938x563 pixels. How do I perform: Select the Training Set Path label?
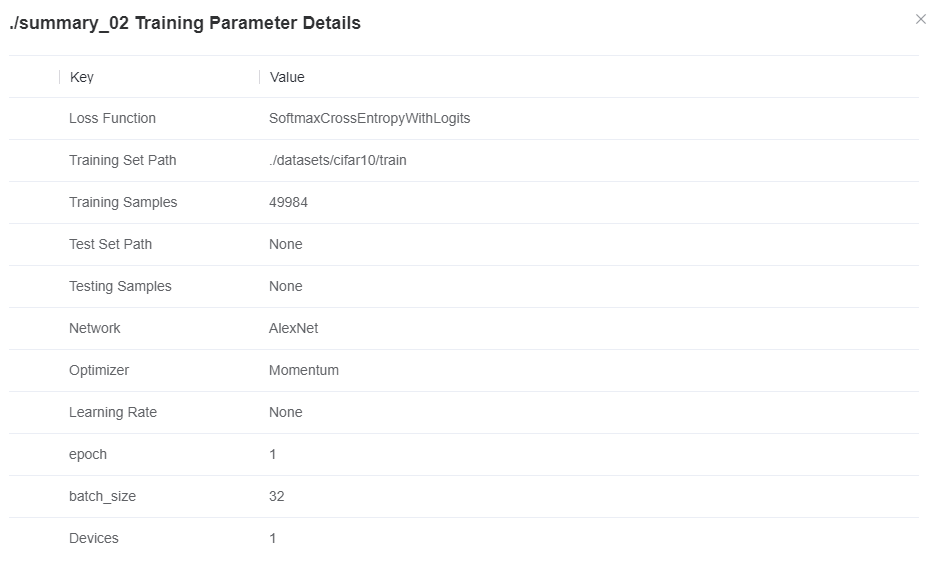122,160
